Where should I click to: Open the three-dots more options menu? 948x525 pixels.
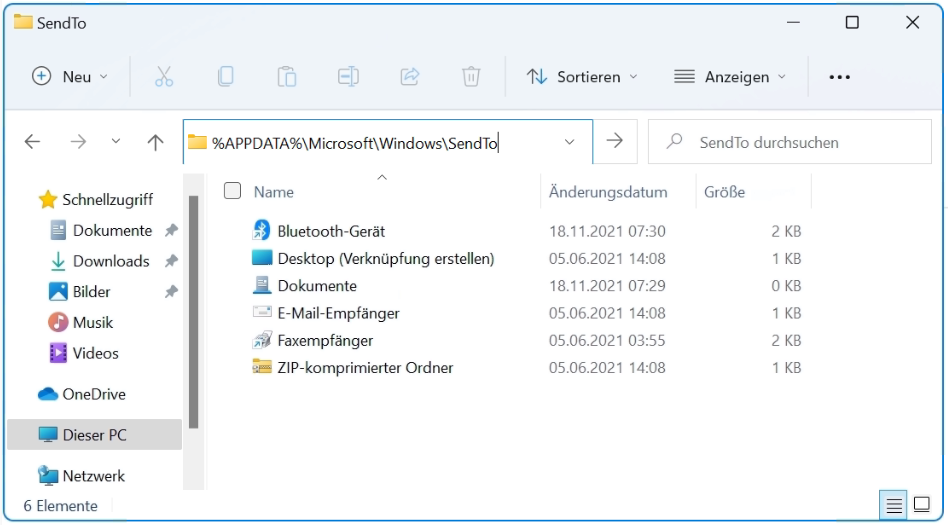point(839,77)
